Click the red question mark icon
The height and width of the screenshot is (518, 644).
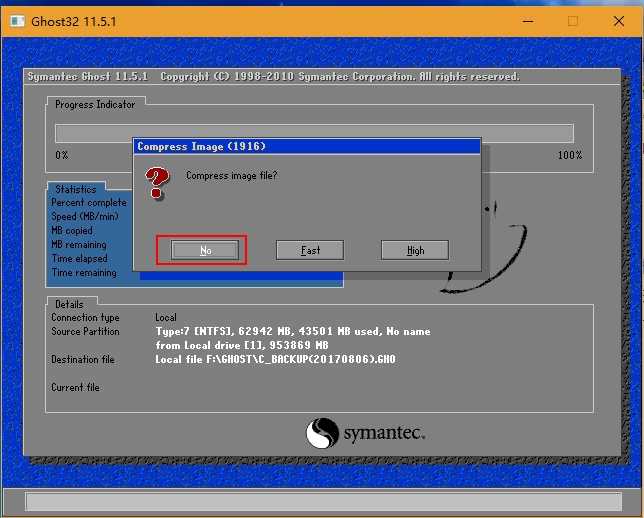156,183
